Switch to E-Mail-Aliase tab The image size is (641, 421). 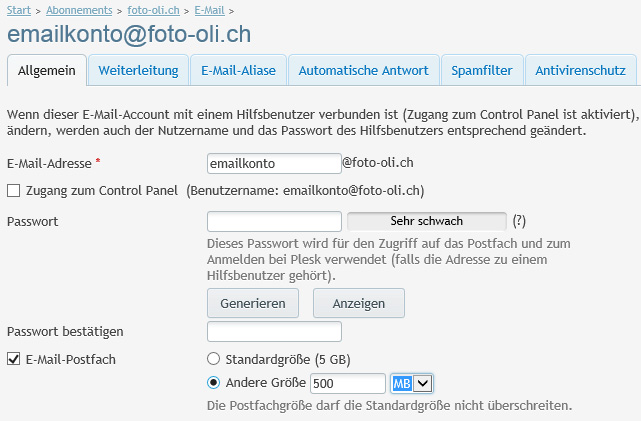pos(239,71)
